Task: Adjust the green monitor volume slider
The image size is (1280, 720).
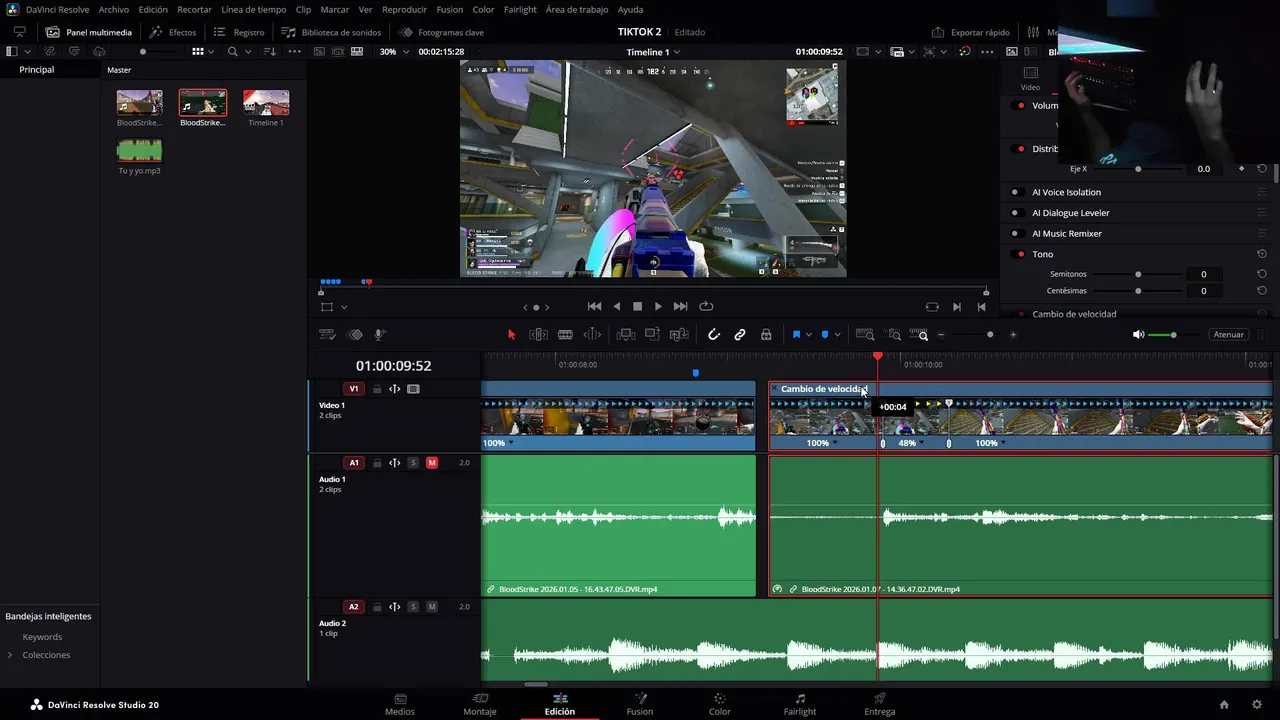Action: (1173, 335)
